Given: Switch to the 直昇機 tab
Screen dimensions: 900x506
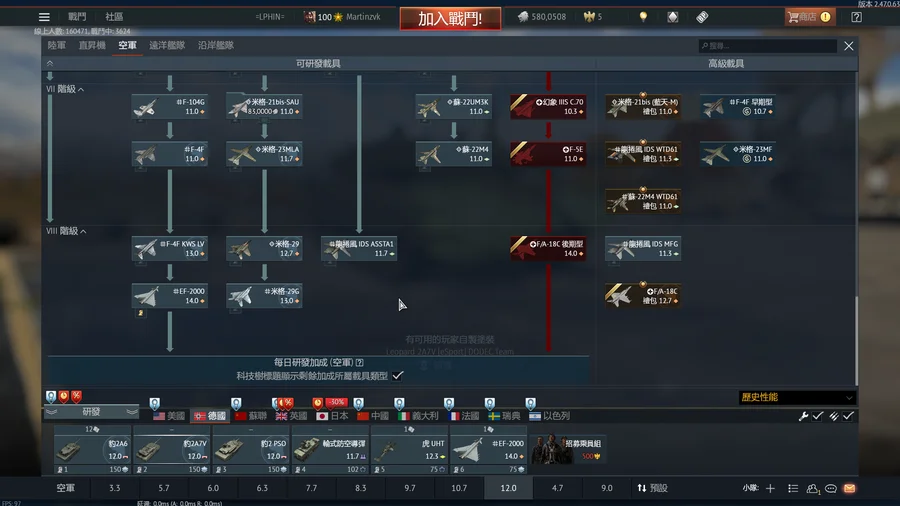Looking at the screenshot, I should click(x=92, y=45).
